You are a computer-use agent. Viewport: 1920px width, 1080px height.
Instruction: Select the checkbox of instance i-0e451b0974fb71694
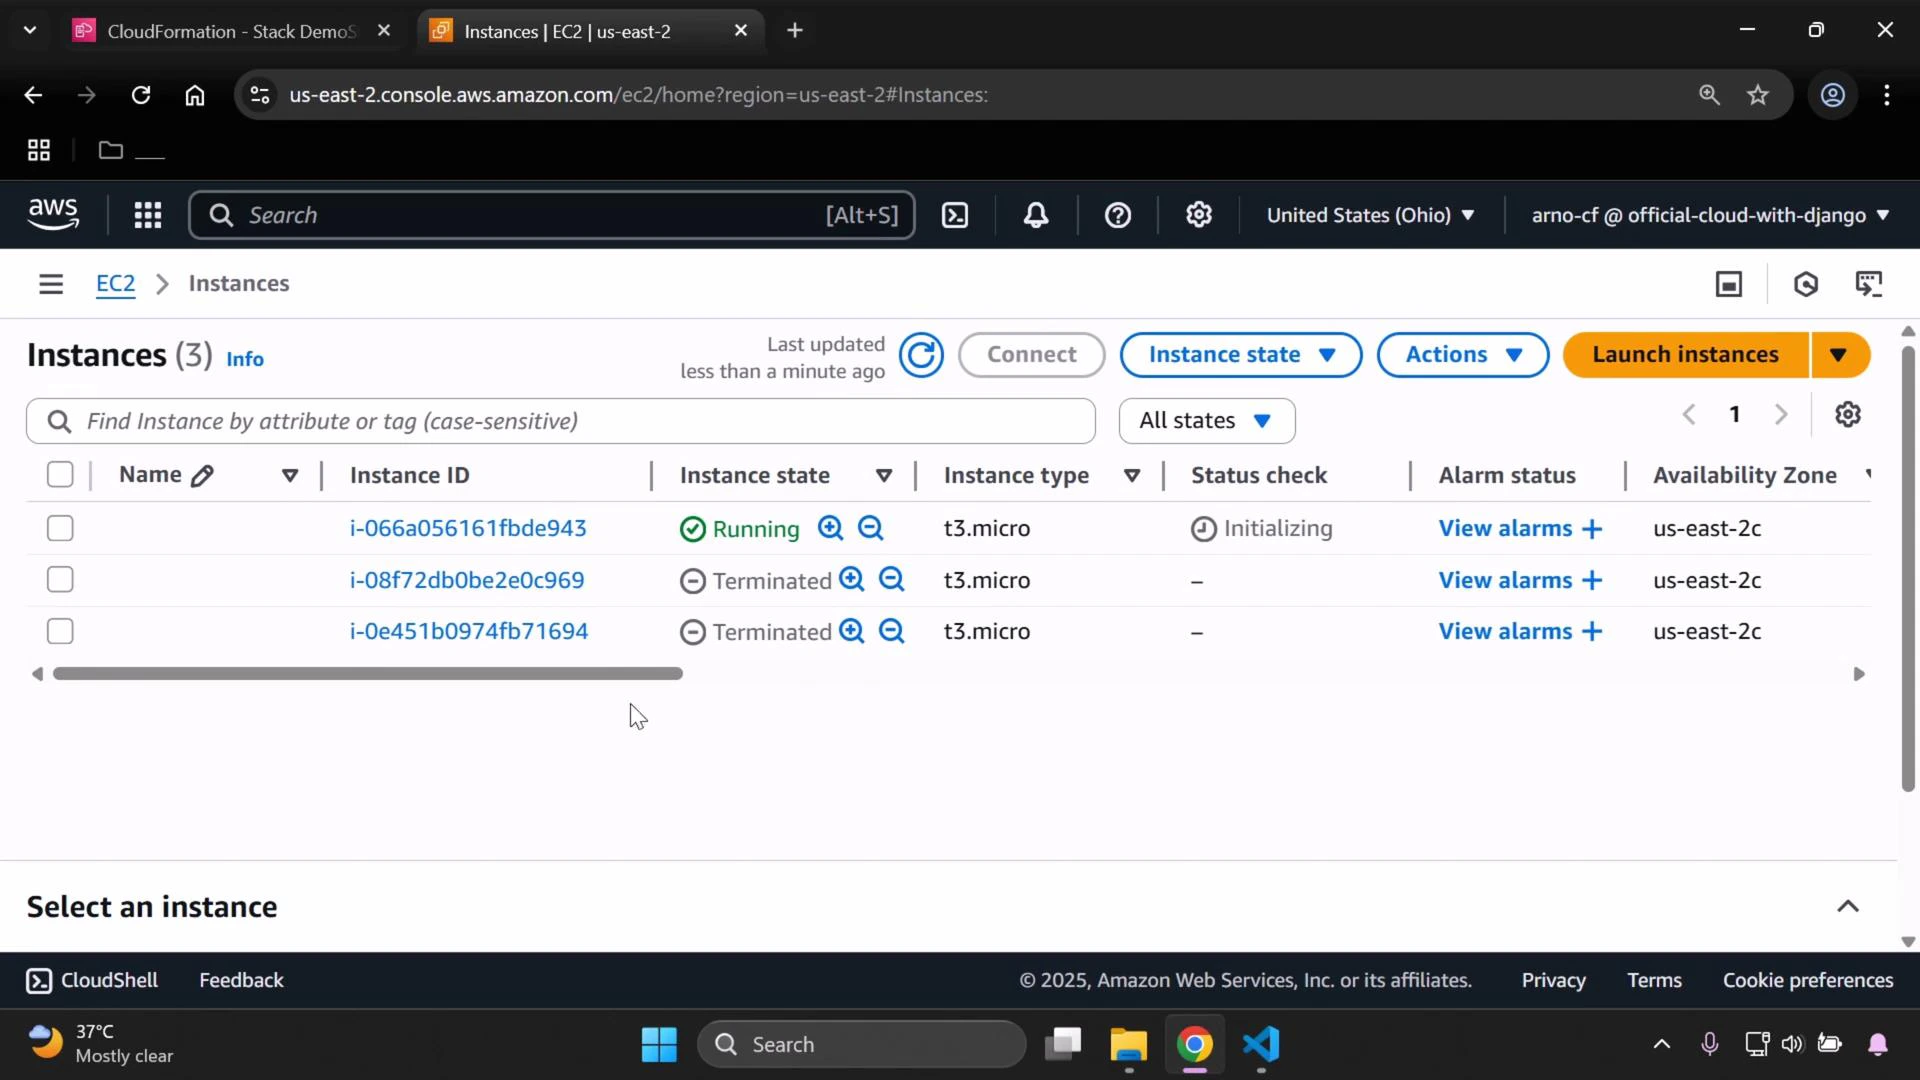pyautogui.click(x=60, y=631)
